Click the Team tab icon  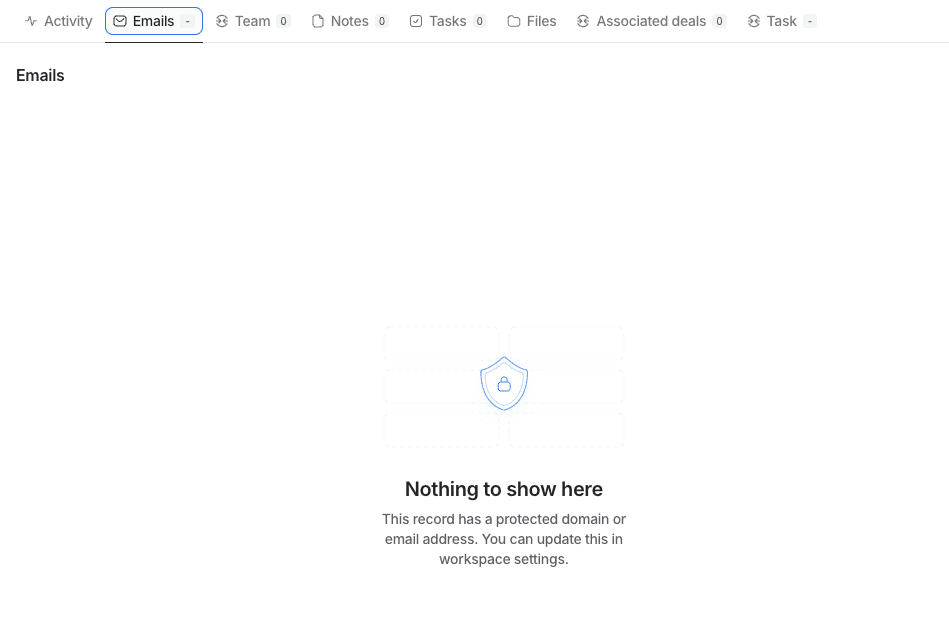tap(222, 21)
